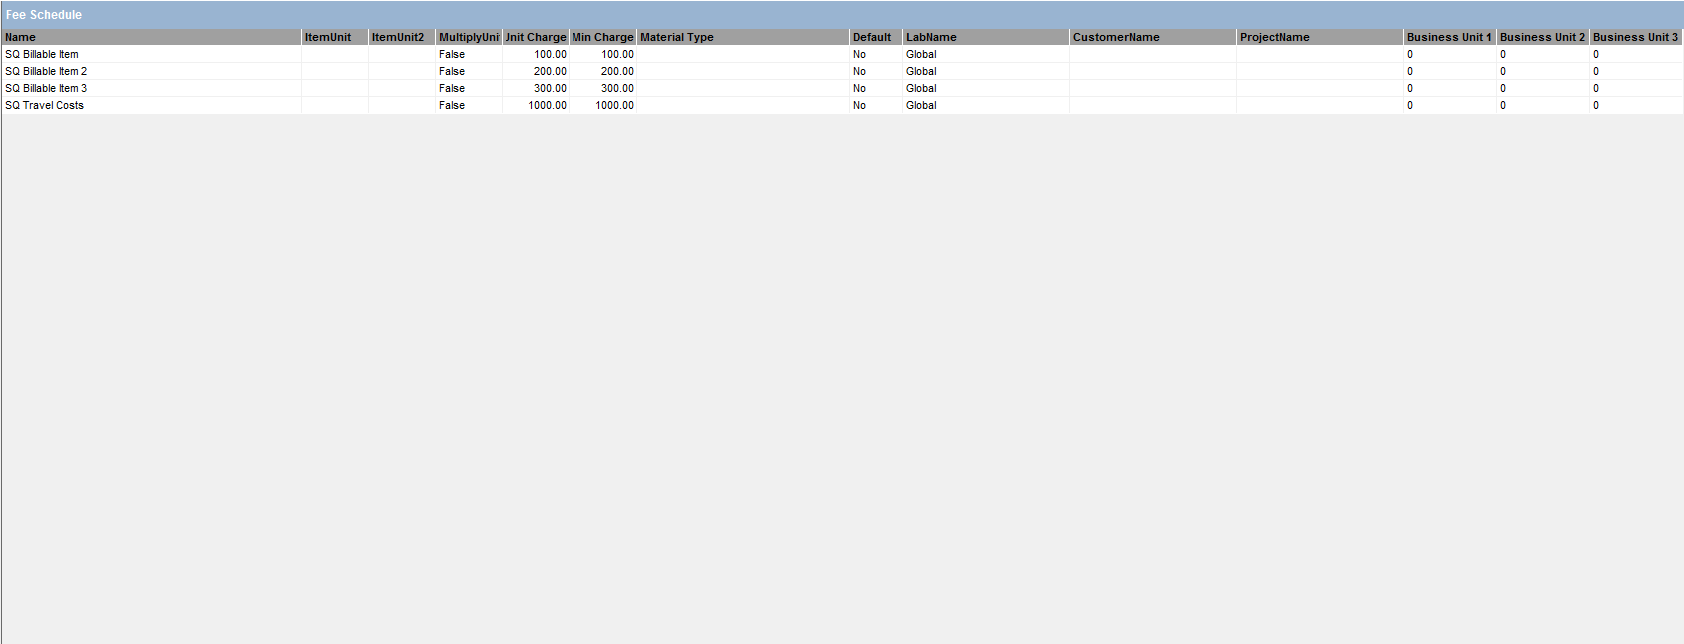Click the Business Unit 2 header

pos(1542,37)
